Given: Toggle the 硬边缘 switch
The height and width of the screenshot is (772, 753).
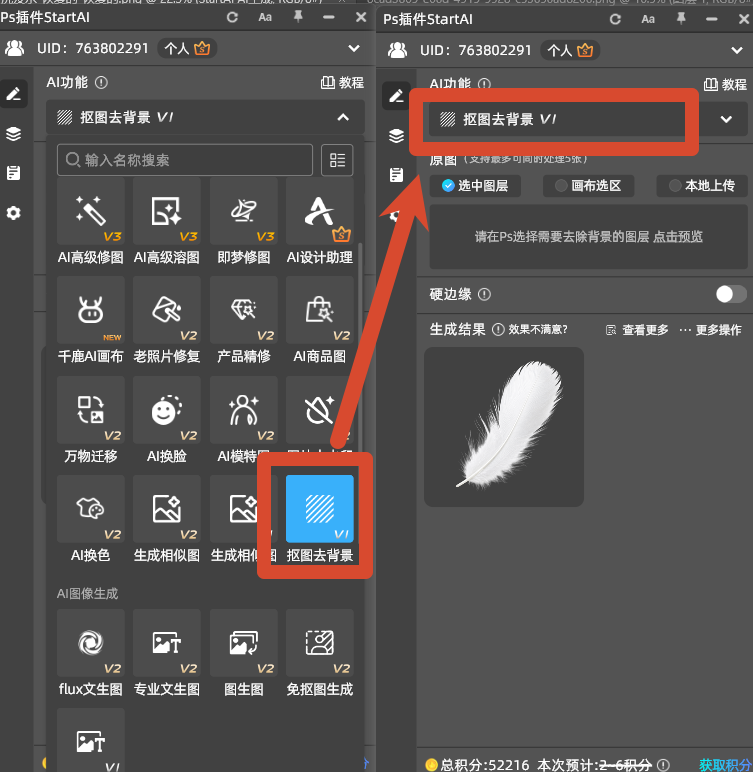Looking at the screenshot, I should coord(731,294).
